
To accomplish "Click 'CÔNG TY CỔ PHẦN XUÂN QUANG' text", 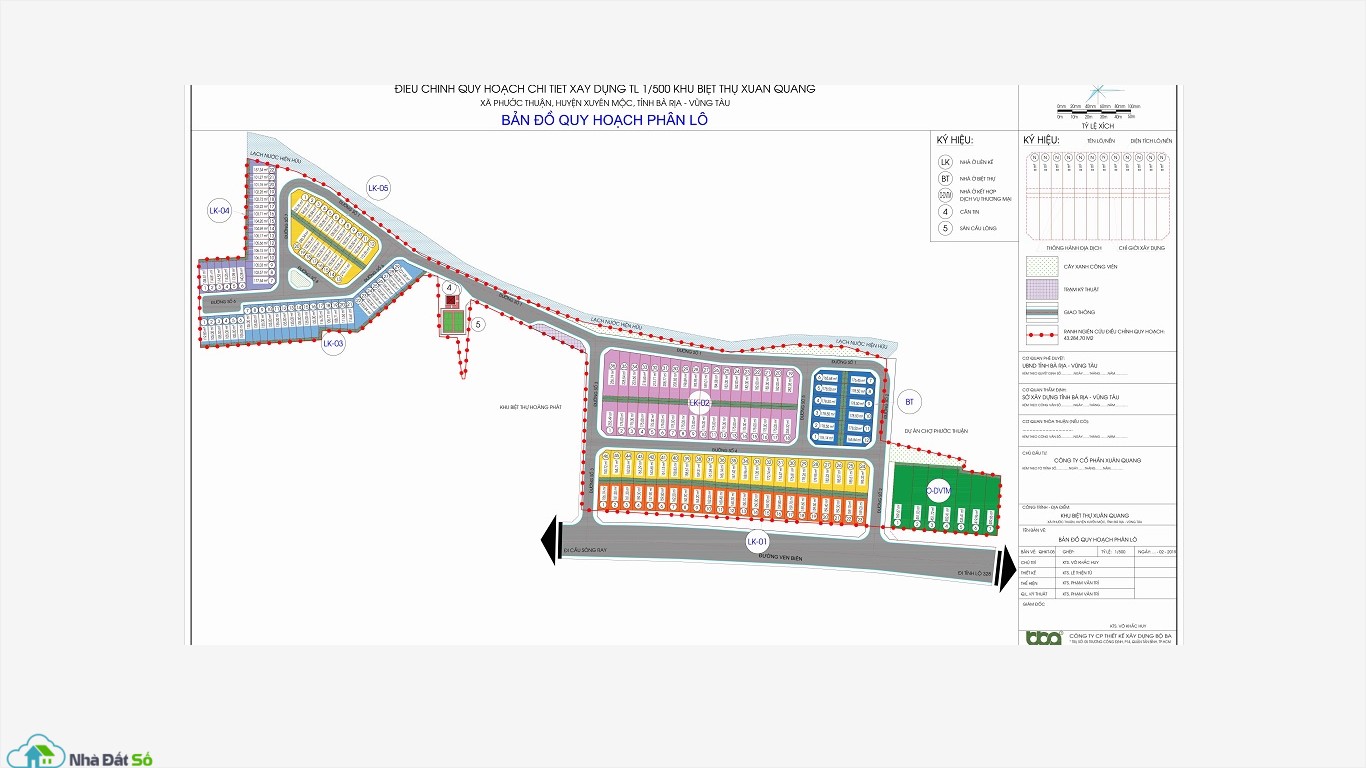I will pos(1098,460).
